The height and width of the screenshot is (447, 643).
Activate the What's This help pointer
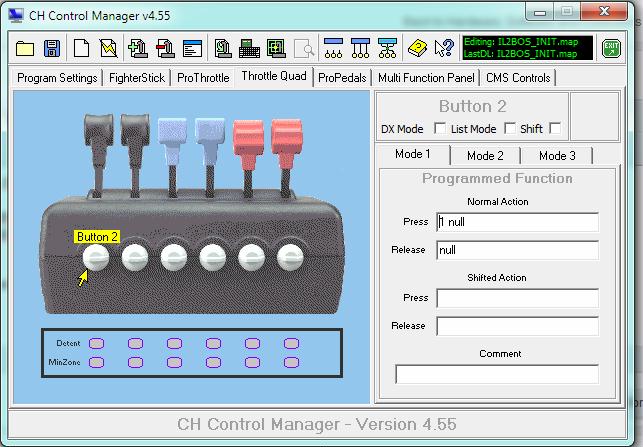click(x=444, y=48)
